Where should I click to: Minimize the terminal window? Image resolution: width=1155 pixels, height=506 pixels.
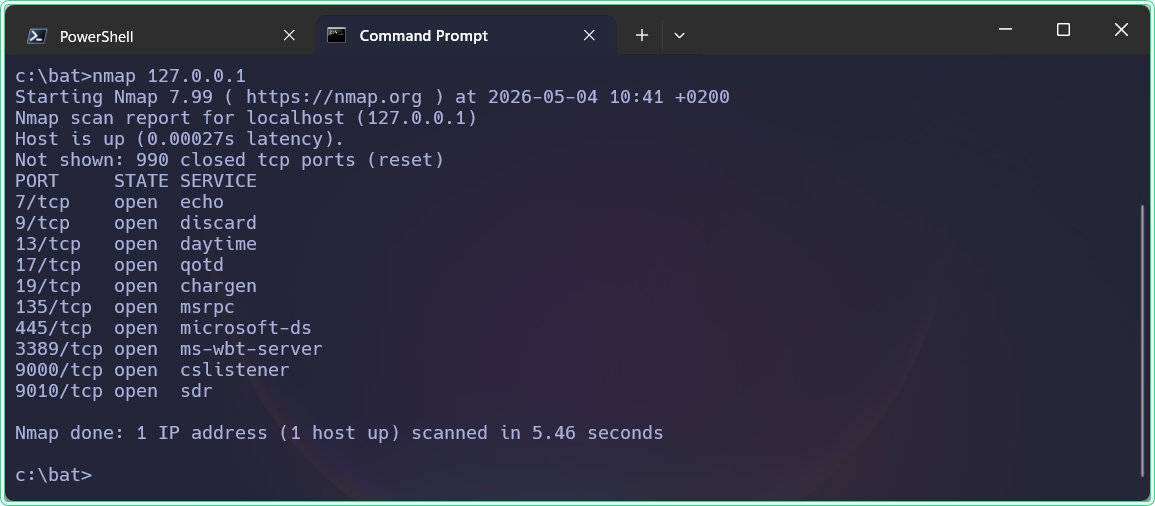[x=1006, y=29]
